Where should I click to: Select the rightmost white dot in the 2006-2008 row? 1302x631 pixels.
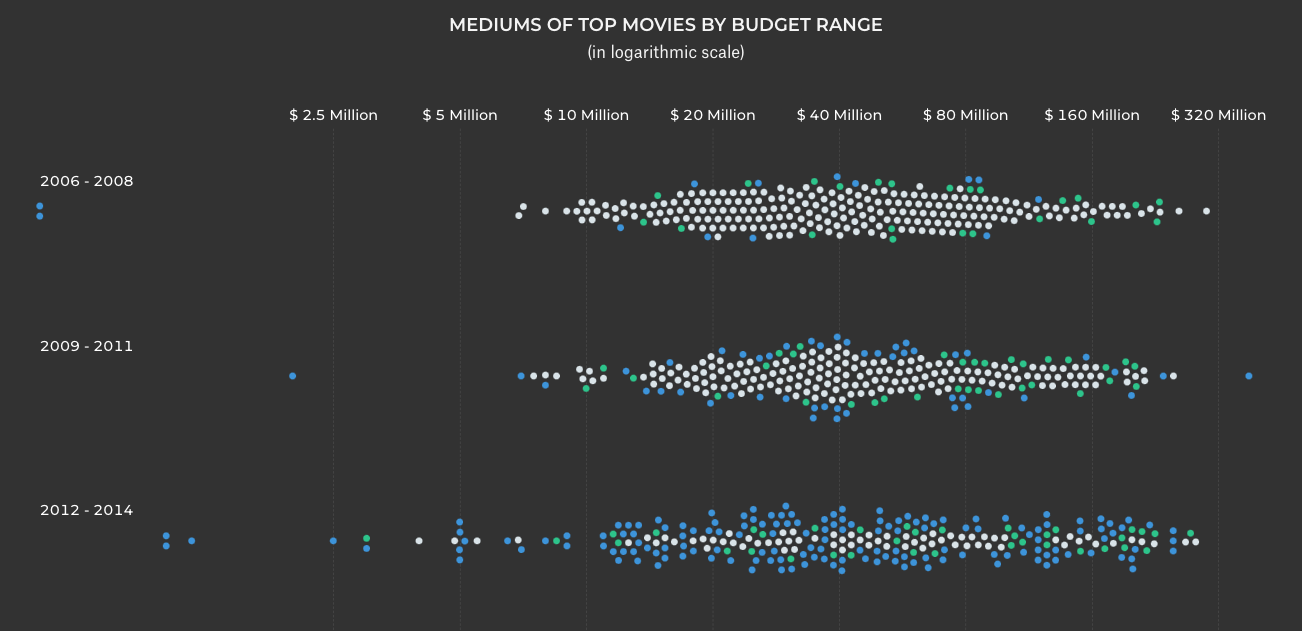[x=1206, y=211]
